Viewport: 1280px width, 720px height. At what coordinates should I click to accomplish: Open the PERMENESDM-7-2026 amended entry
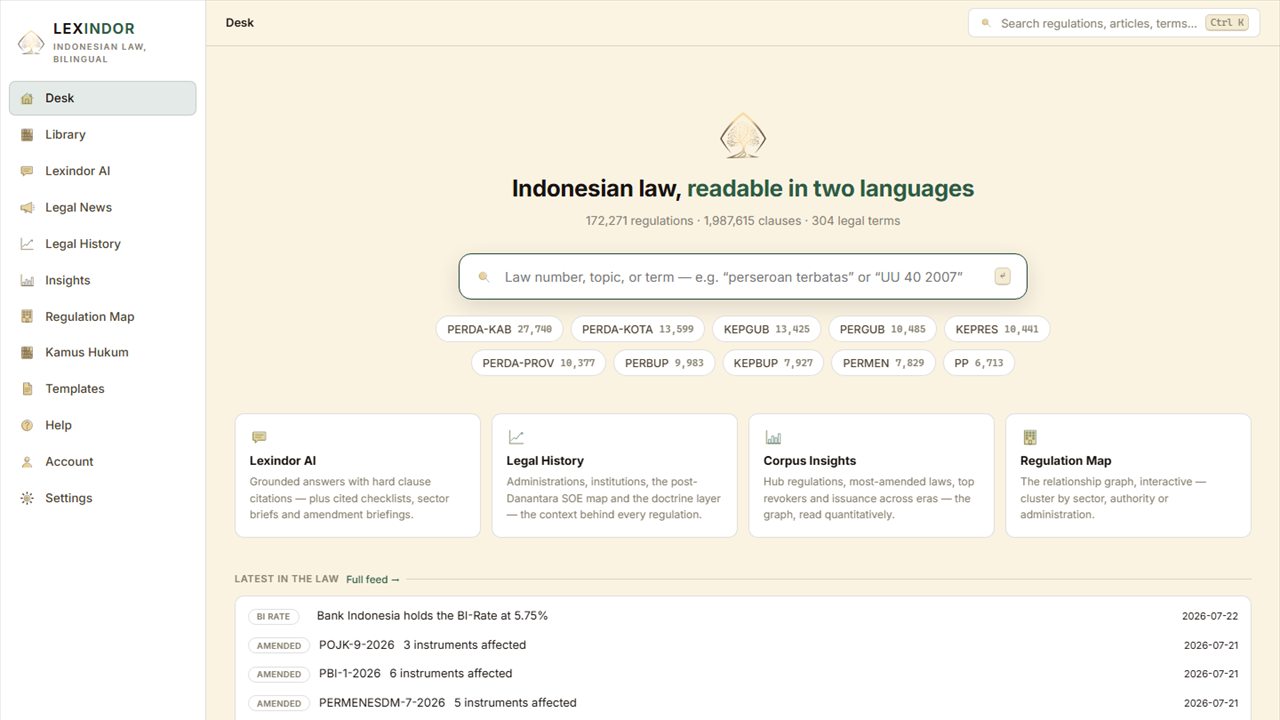point(743,703)
